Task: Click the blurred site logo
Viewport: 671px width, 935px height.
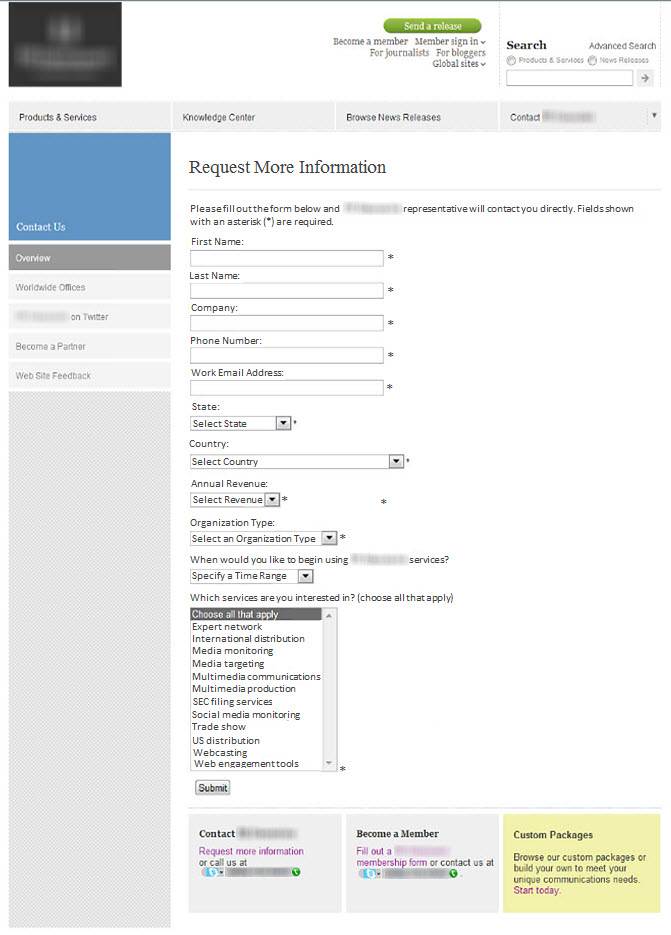Action: 65,44
